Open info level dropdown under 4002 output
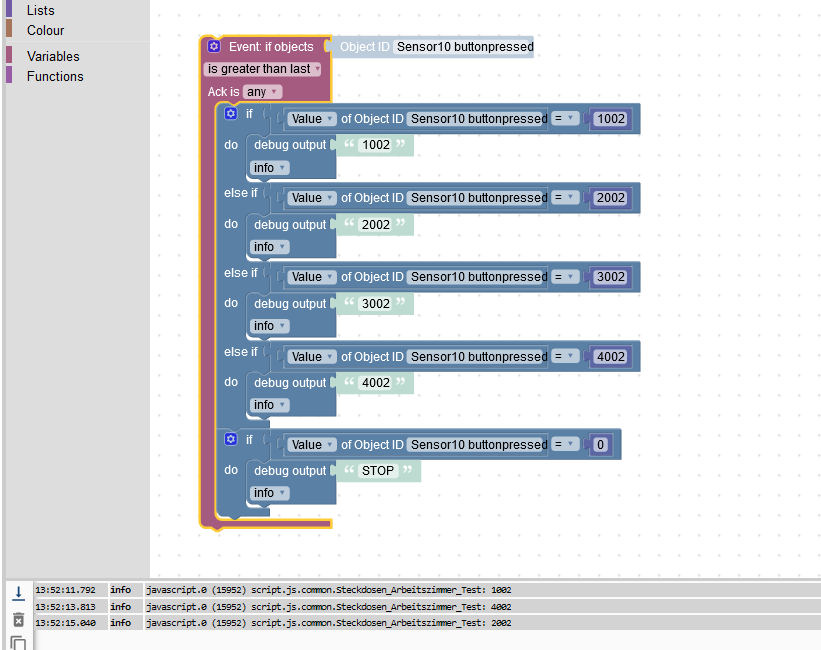This screenshot has height=650, width=821. (x=269, y=405)
